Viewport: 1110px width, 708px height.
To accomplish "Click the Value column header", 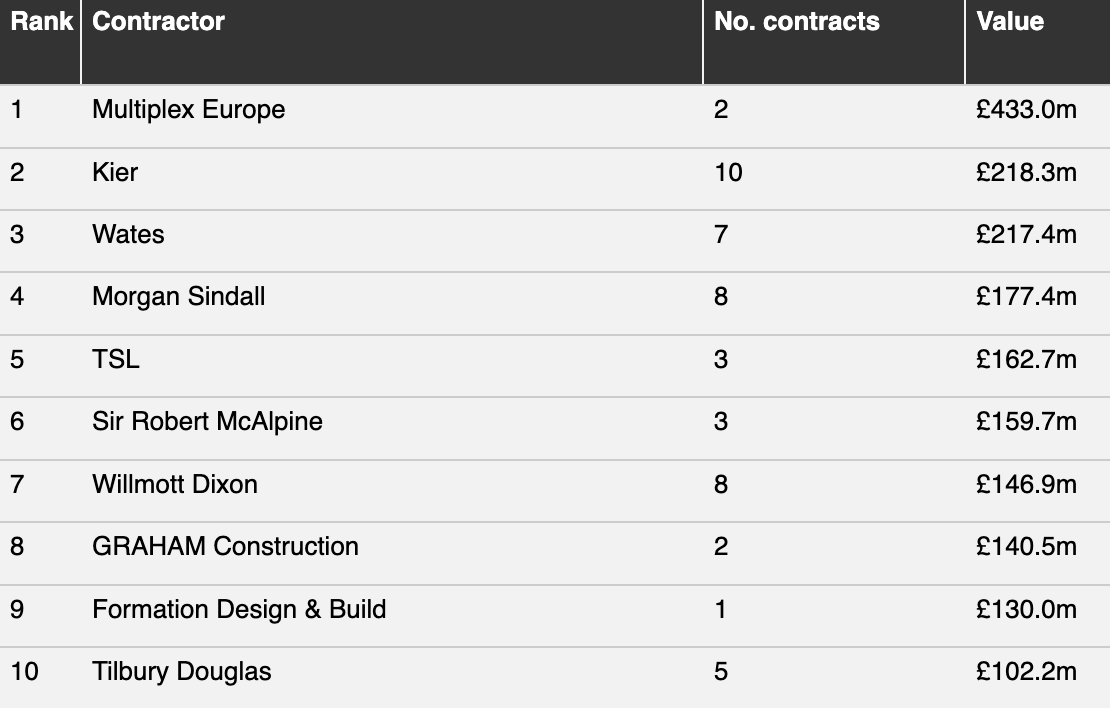I will coord(1009,22).
